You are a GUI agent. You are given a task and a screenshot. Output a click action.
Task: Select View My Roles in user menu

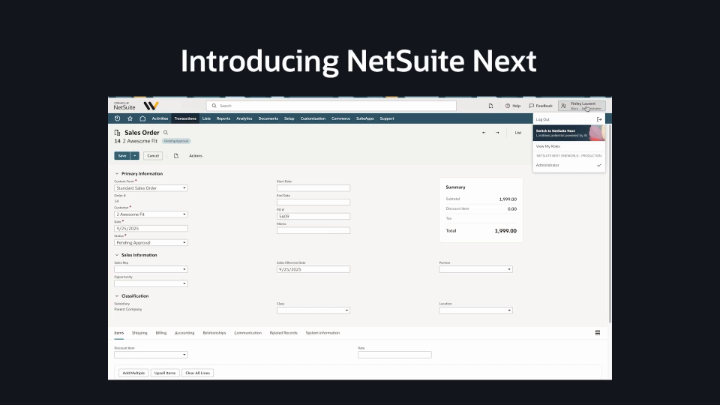click(548, 146)
